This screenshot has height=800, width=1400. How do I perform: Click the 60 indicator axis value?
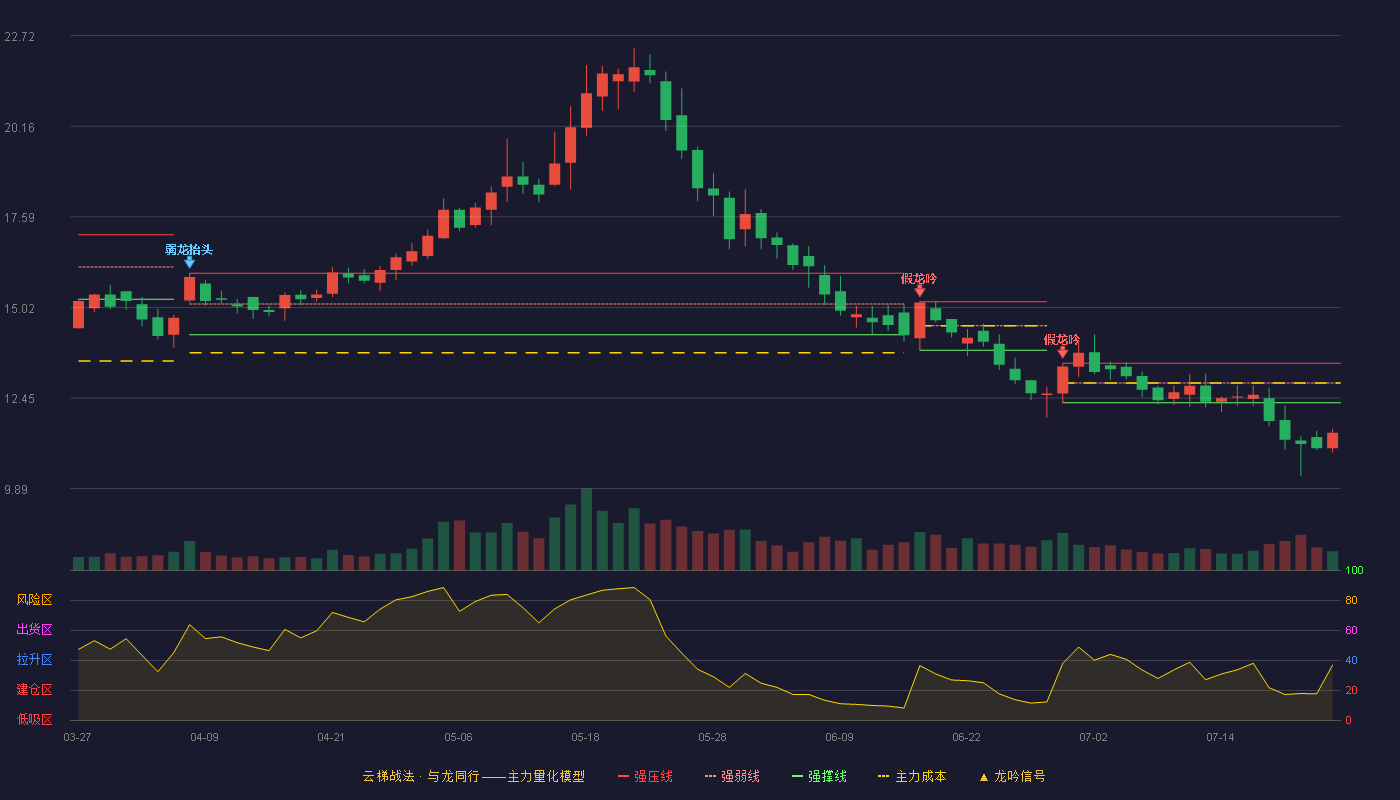(x=1351, y=630)
